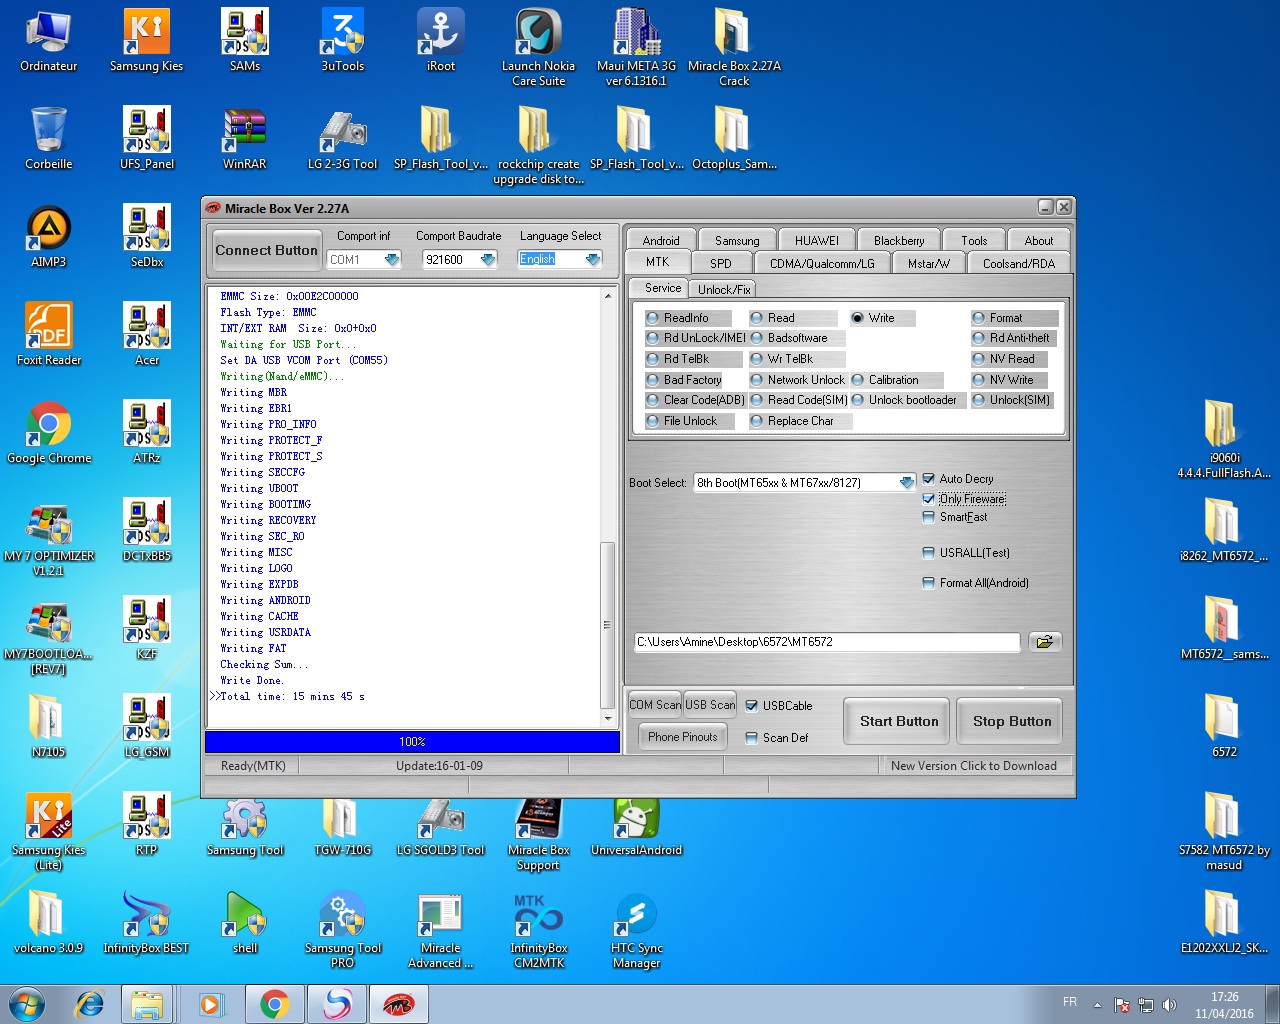Open iRoot desktop shortcut
1280x1024 pixels.
(440, 41)
